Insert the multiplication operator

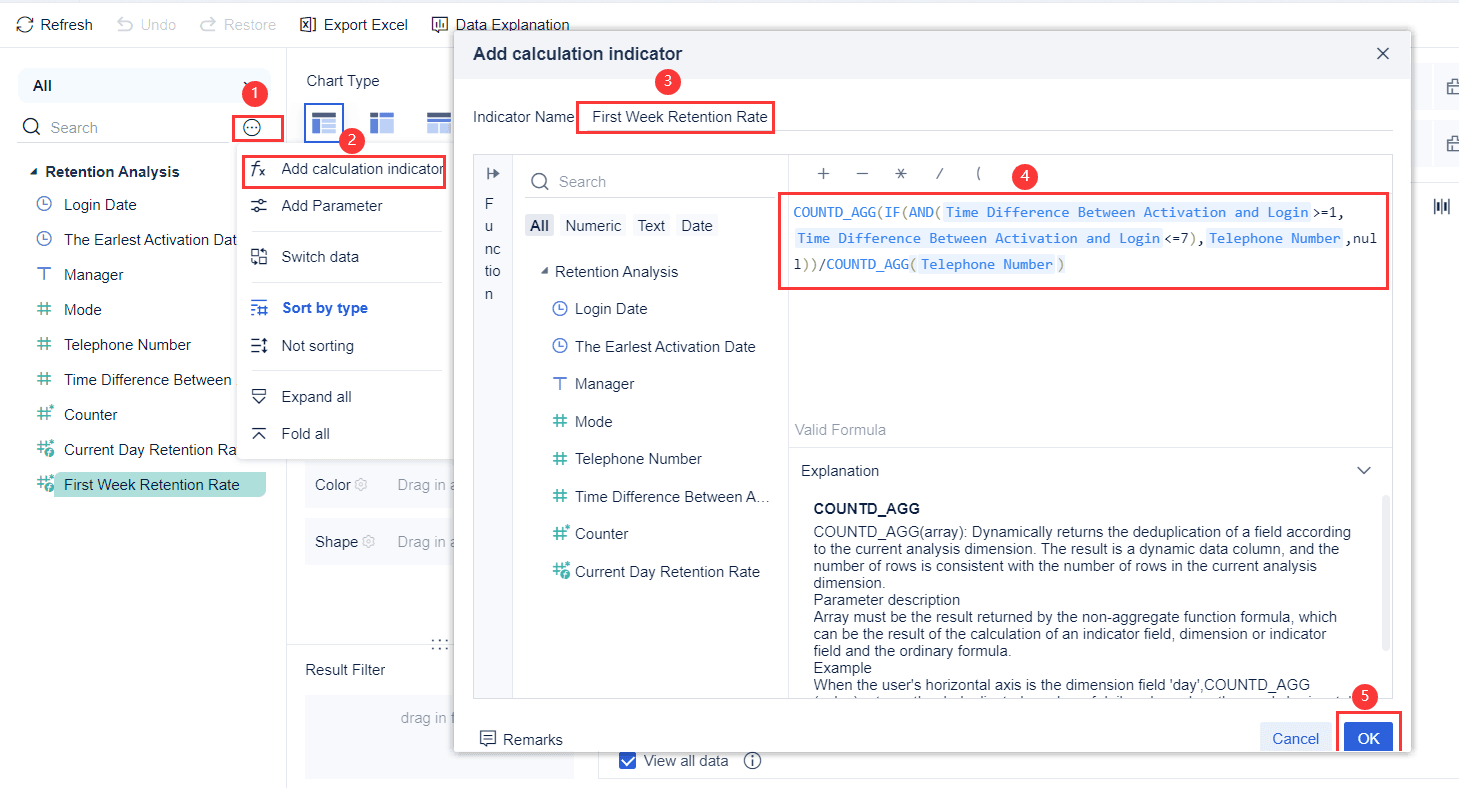pyautogui.click(x=900, y=174)
